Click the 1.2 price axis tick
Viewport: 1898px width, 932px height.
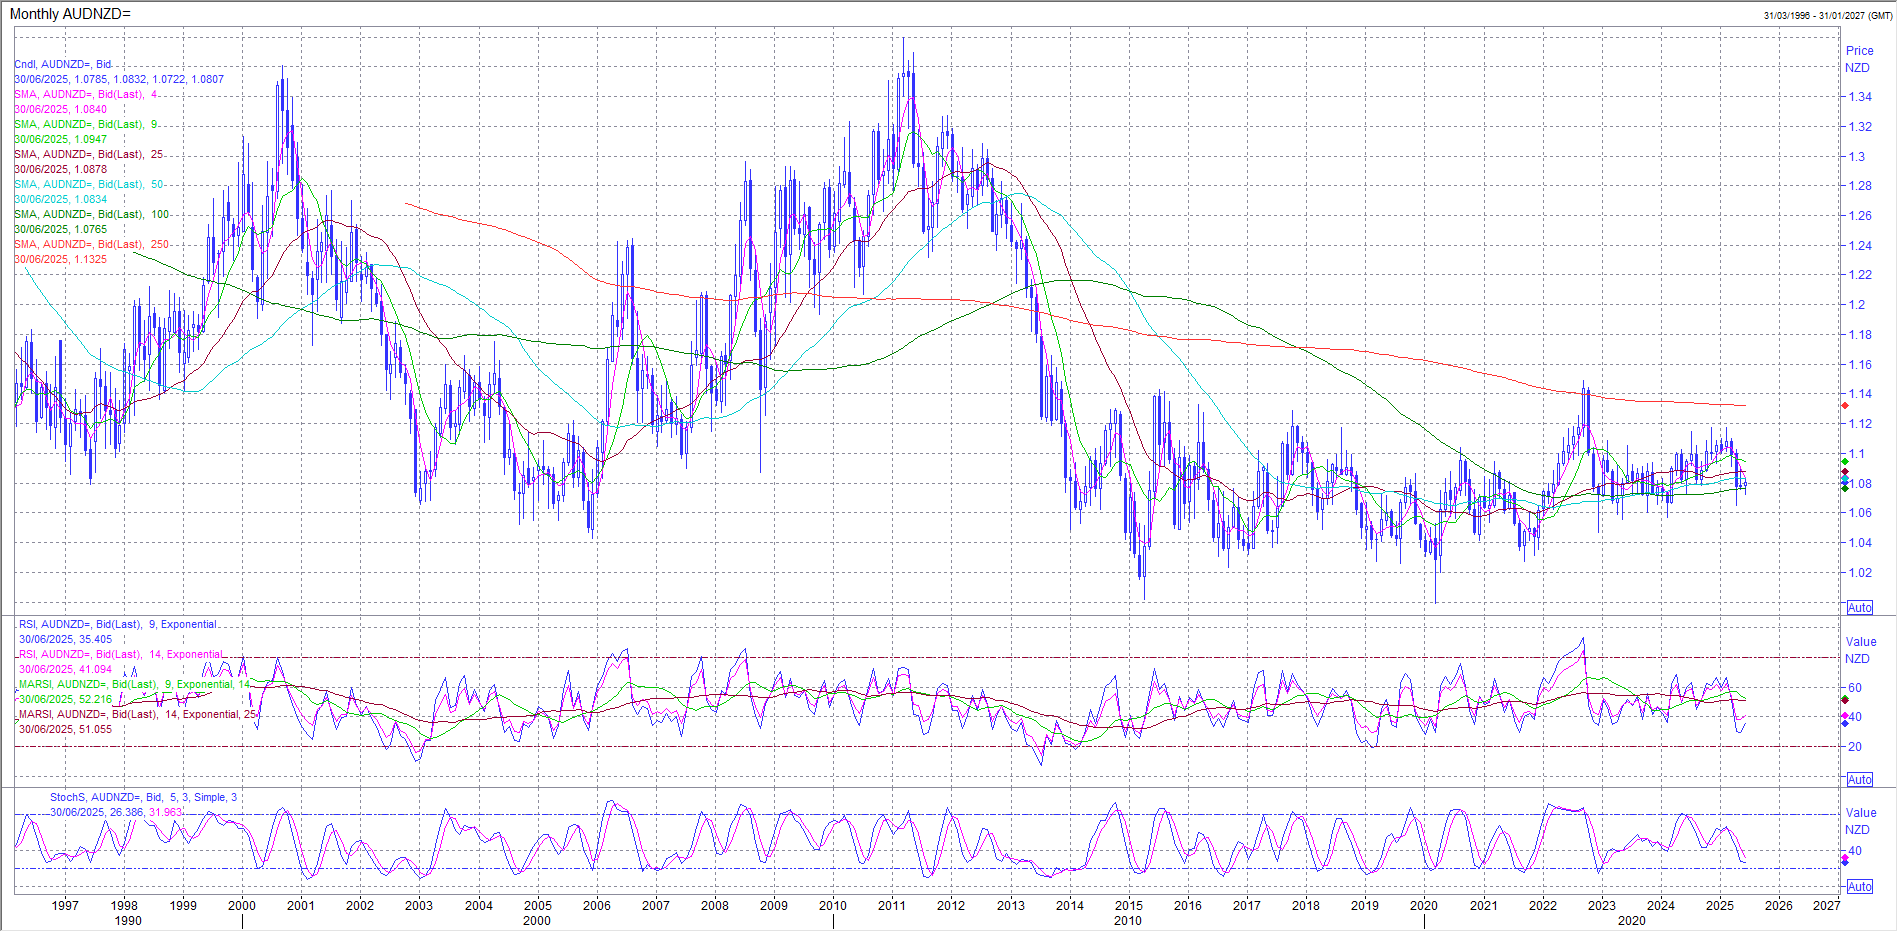coord(1857,305)
